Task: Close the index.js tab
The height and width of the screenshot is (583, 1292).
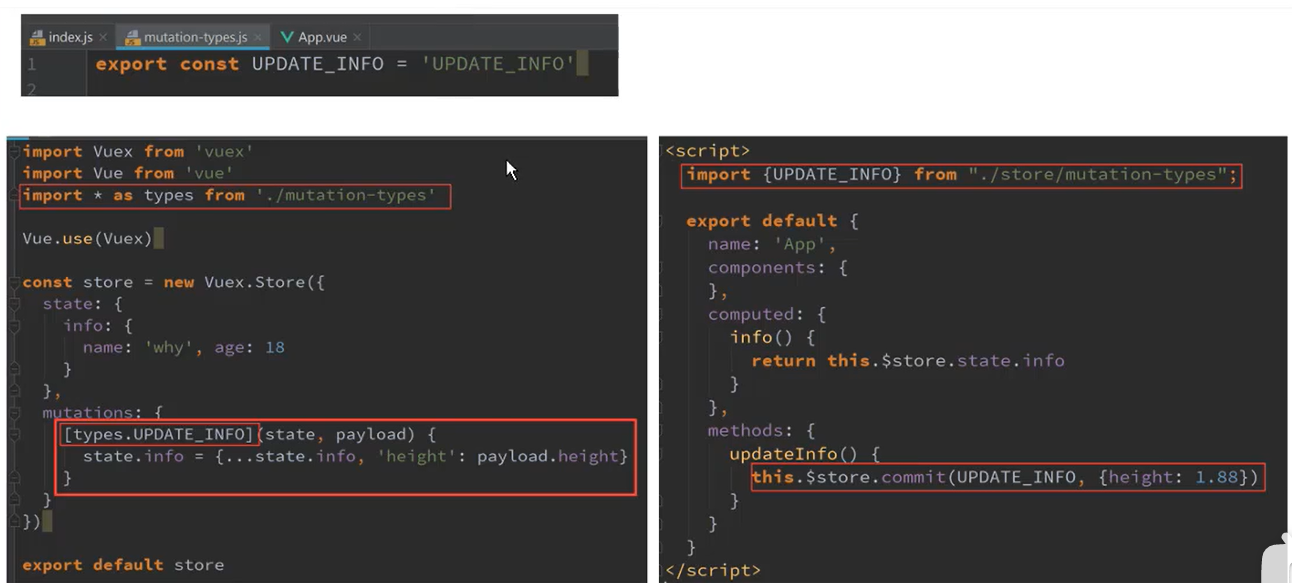Action: coord(103,38)
